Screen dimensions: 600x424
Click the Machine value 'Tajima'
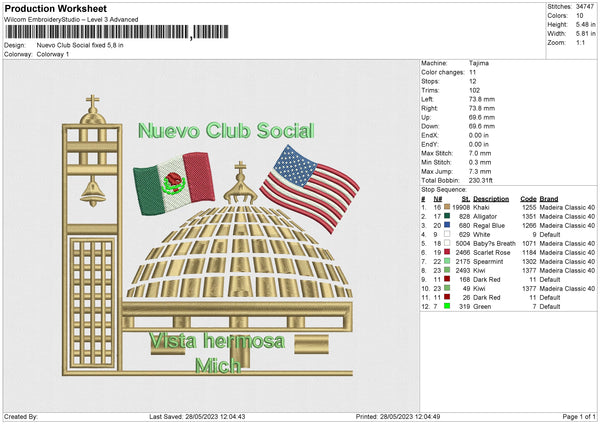[479, 63]
